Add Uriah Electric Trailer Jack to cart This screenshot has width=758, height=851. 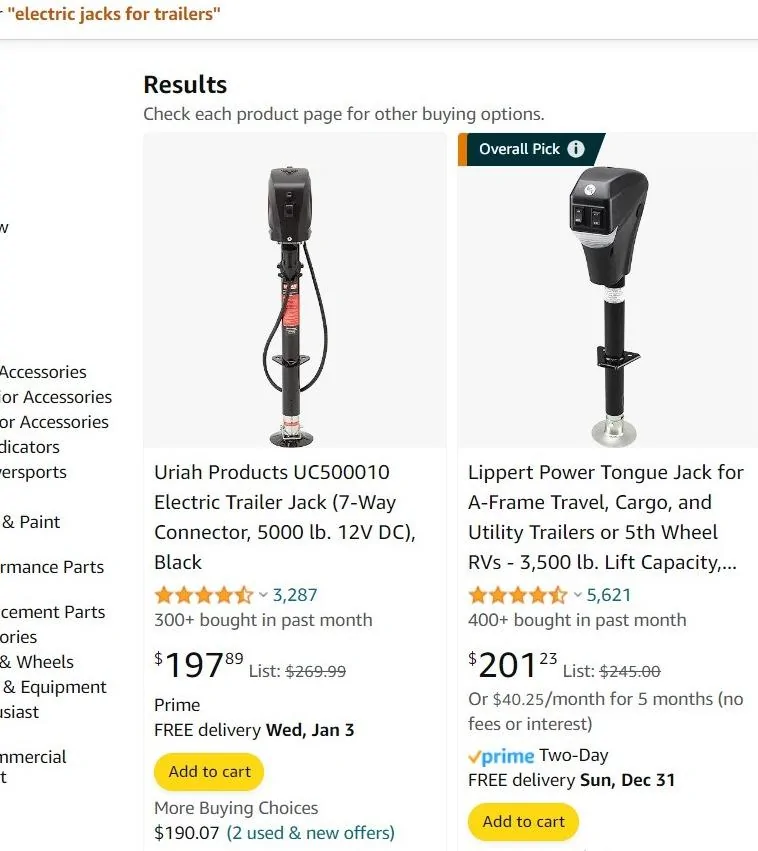(209, 771)
